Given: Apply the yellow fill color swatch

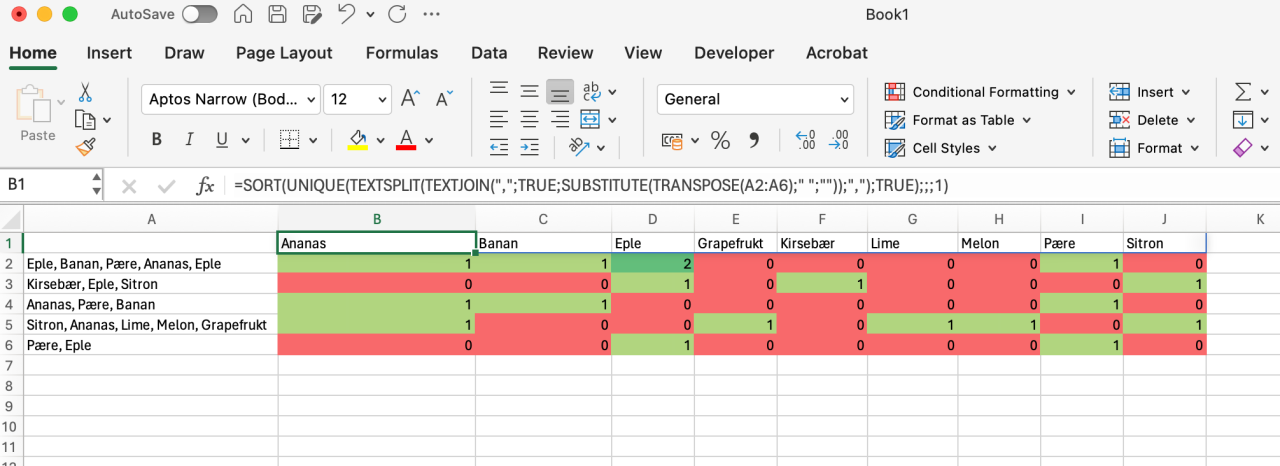Looking at the screenshot, I should 357,140.
